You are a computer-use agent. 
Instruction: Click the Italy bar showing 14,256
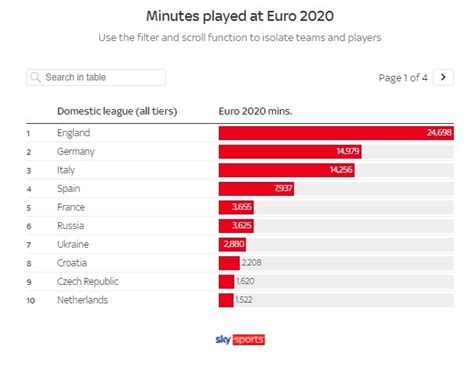(287, 170)
